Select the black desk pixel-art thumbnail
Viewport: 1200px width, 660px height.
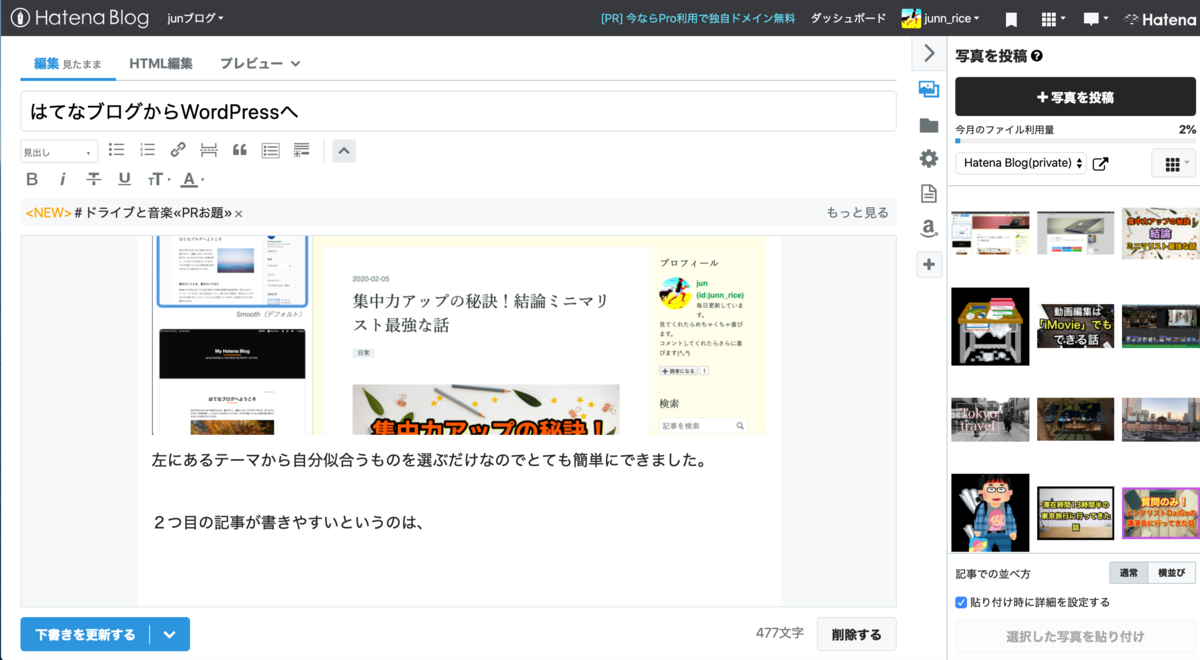tap(990, 326)
